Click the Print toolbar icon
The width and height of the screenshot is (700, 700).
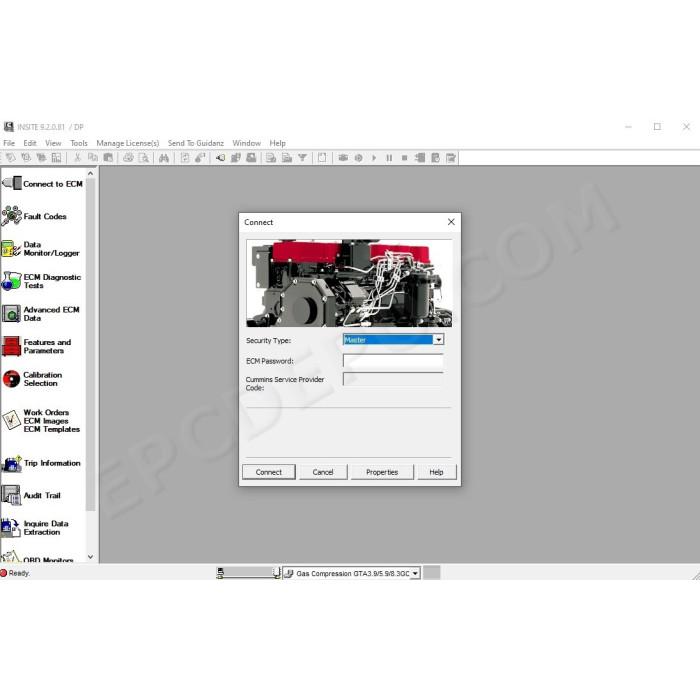point(129,158)
